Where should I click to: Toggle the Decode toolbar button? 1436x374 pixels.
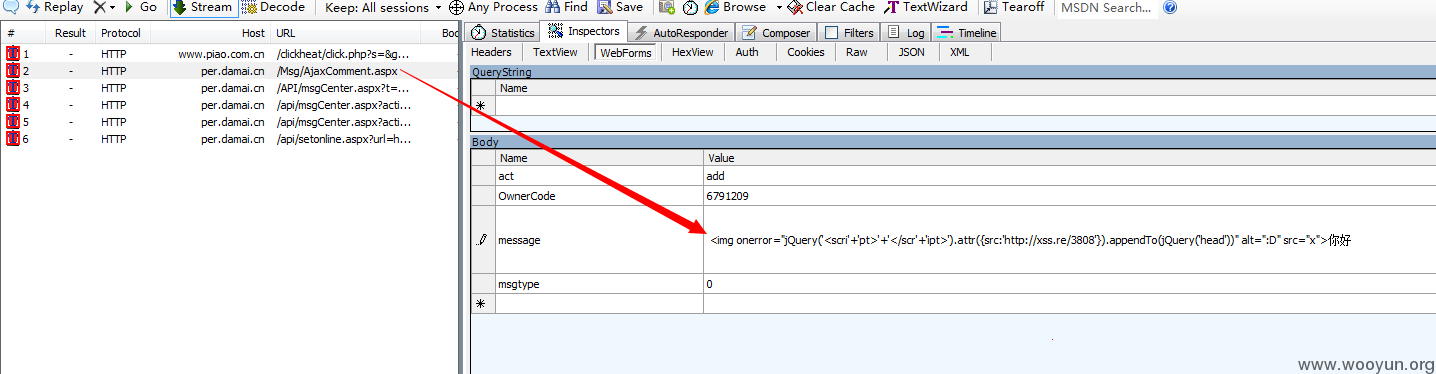pos(274,7)
